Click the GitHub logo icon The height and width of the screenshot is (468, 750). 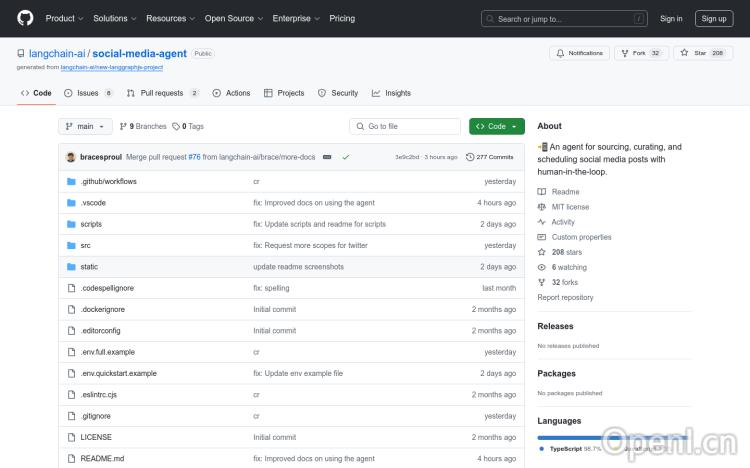25,18
